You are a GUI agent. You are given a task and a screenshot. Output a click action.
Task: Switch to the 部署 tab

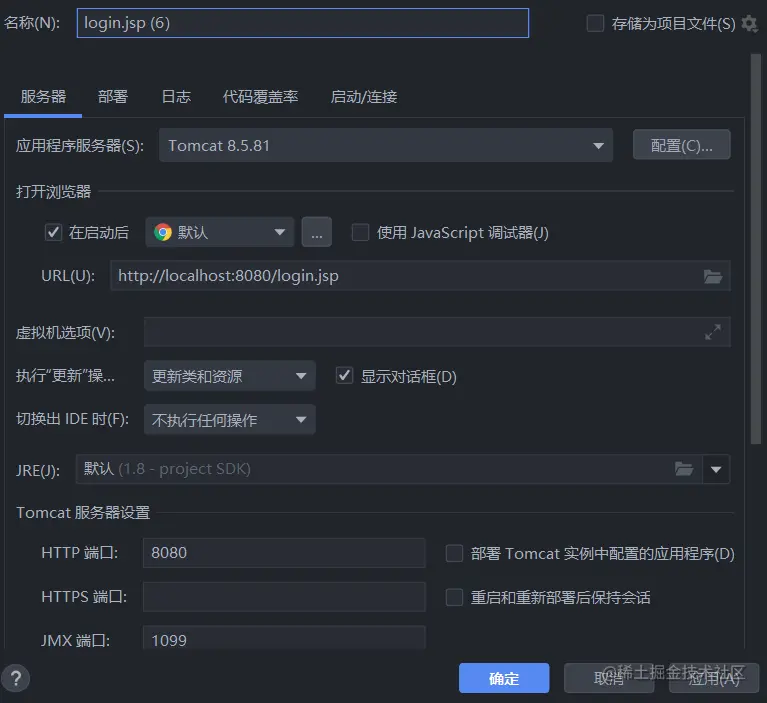[x=113, y=97]
